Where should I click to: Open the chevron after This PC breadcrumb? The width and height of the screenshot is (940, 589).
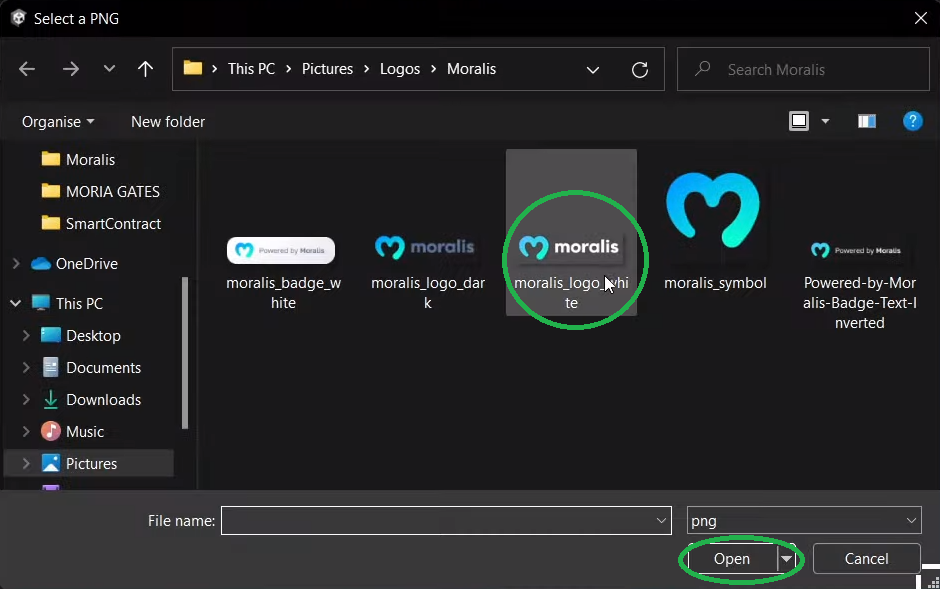(288, 69)
